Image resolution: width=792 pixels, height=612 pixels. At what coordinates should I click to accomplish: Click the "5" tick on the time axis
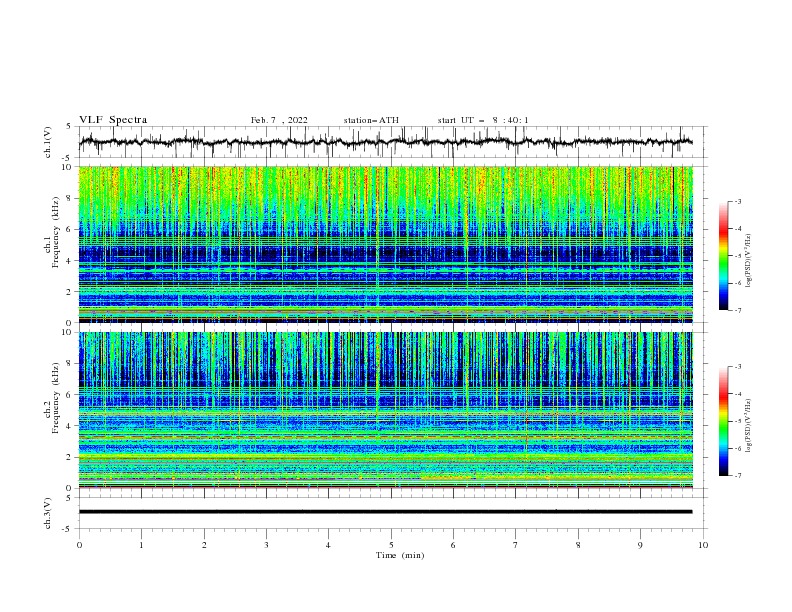(x=391, y=545)
